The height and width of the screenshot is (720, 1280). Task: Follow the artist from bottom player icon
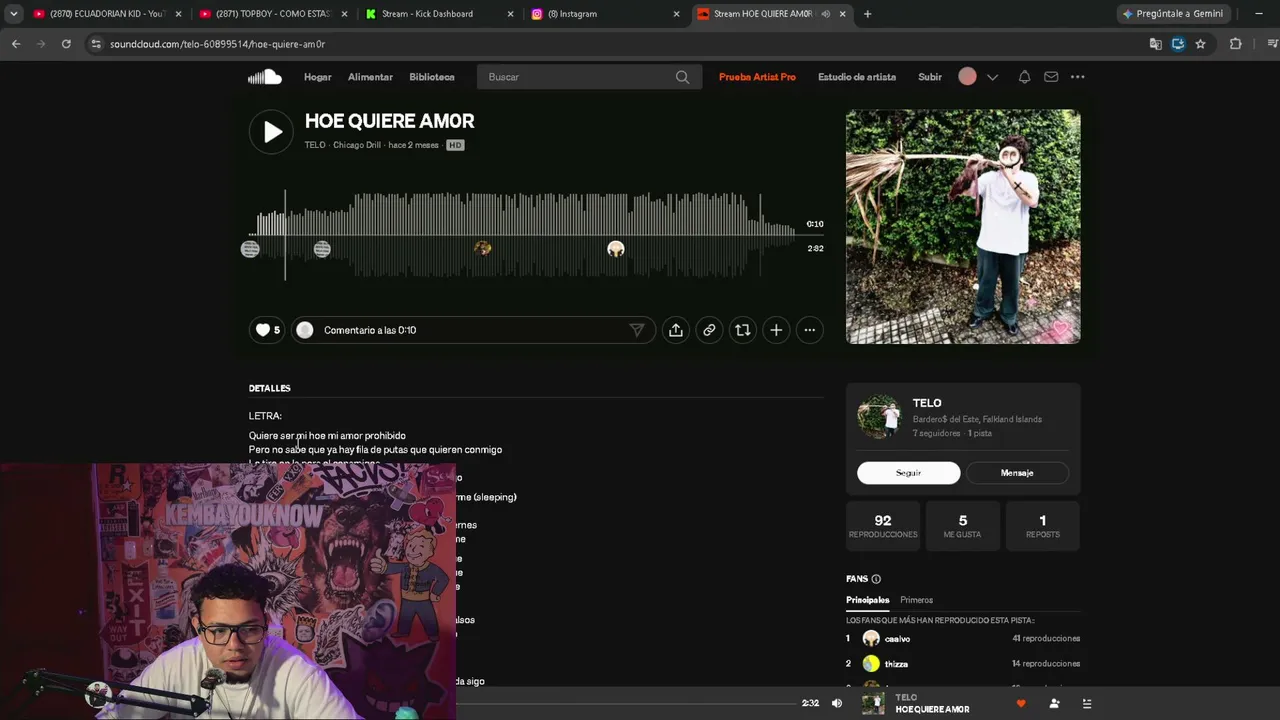click(1054, 703)
